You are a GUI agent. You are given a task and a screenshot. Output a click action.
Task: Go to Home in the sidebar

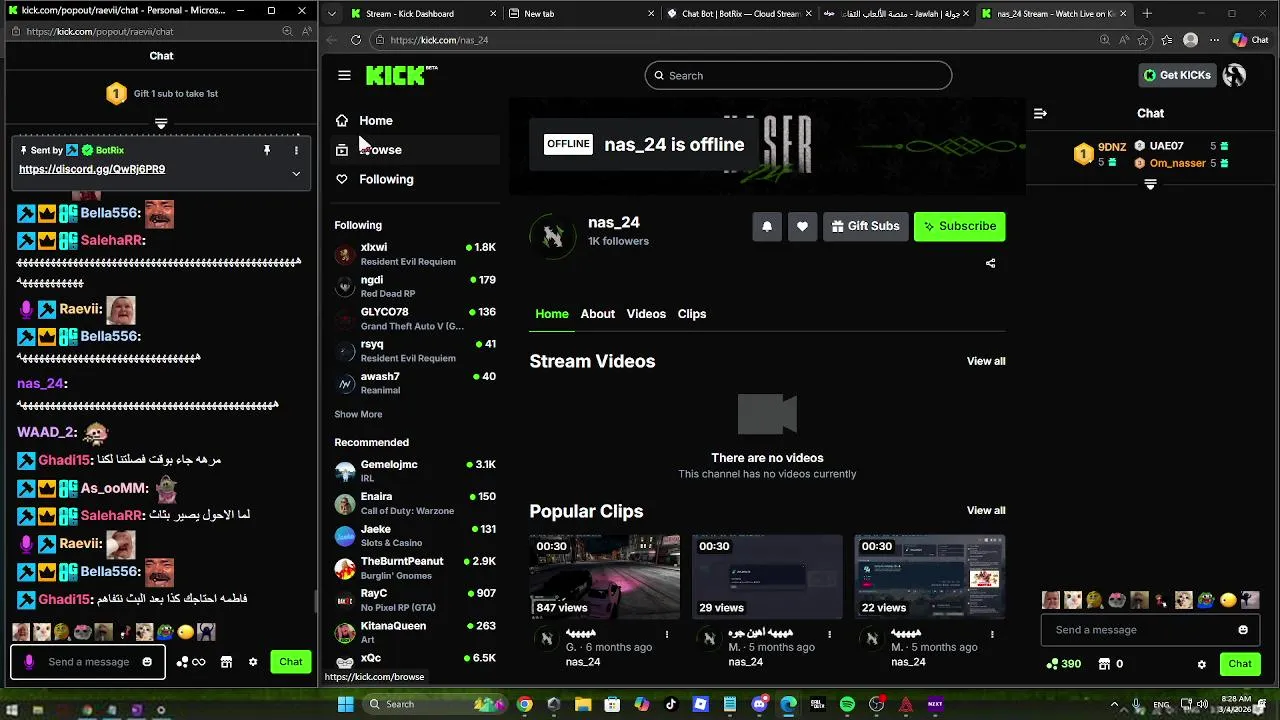416,120
